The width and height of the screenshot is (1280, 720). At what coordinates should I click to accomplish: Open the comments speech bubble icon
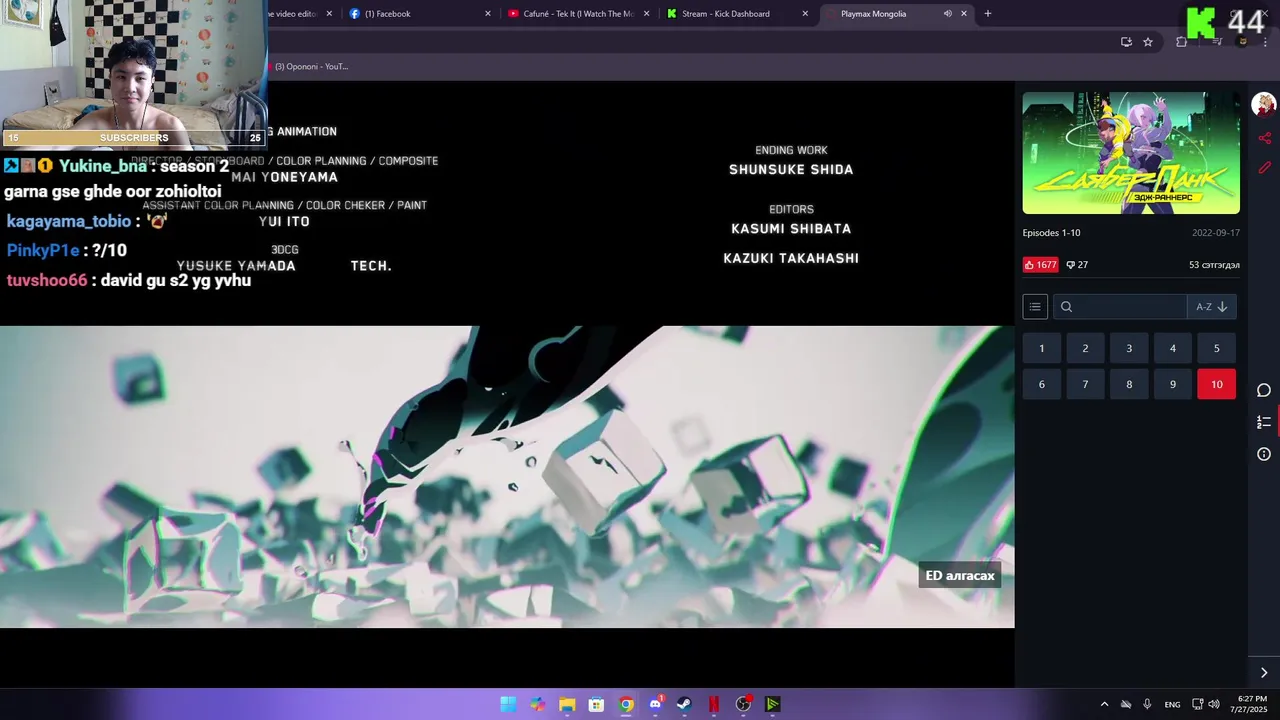[1264, 390]
